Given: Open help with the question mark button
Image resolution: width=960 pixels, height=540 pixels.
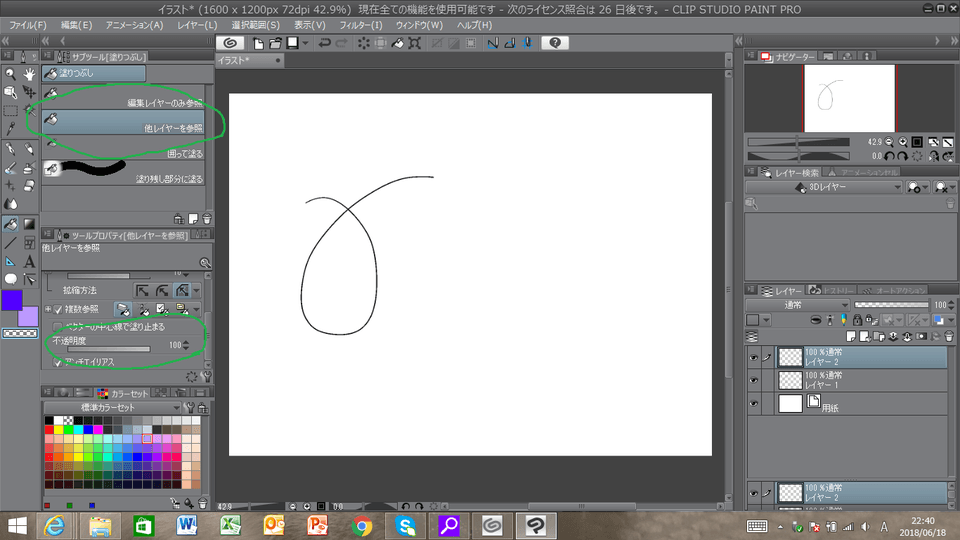Looking at the screenshot, I should click(x=555, y=43).
